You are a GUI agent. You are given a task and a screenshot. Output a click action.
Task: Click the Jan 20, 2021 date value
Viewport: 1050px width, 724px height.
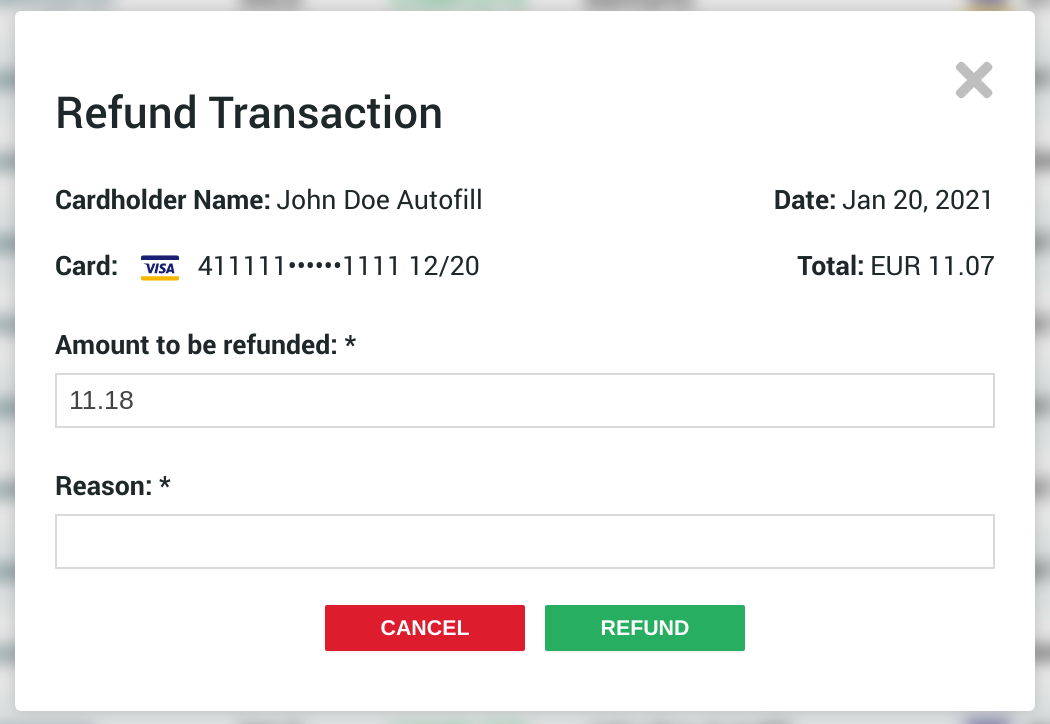click(x=917, y=201)
